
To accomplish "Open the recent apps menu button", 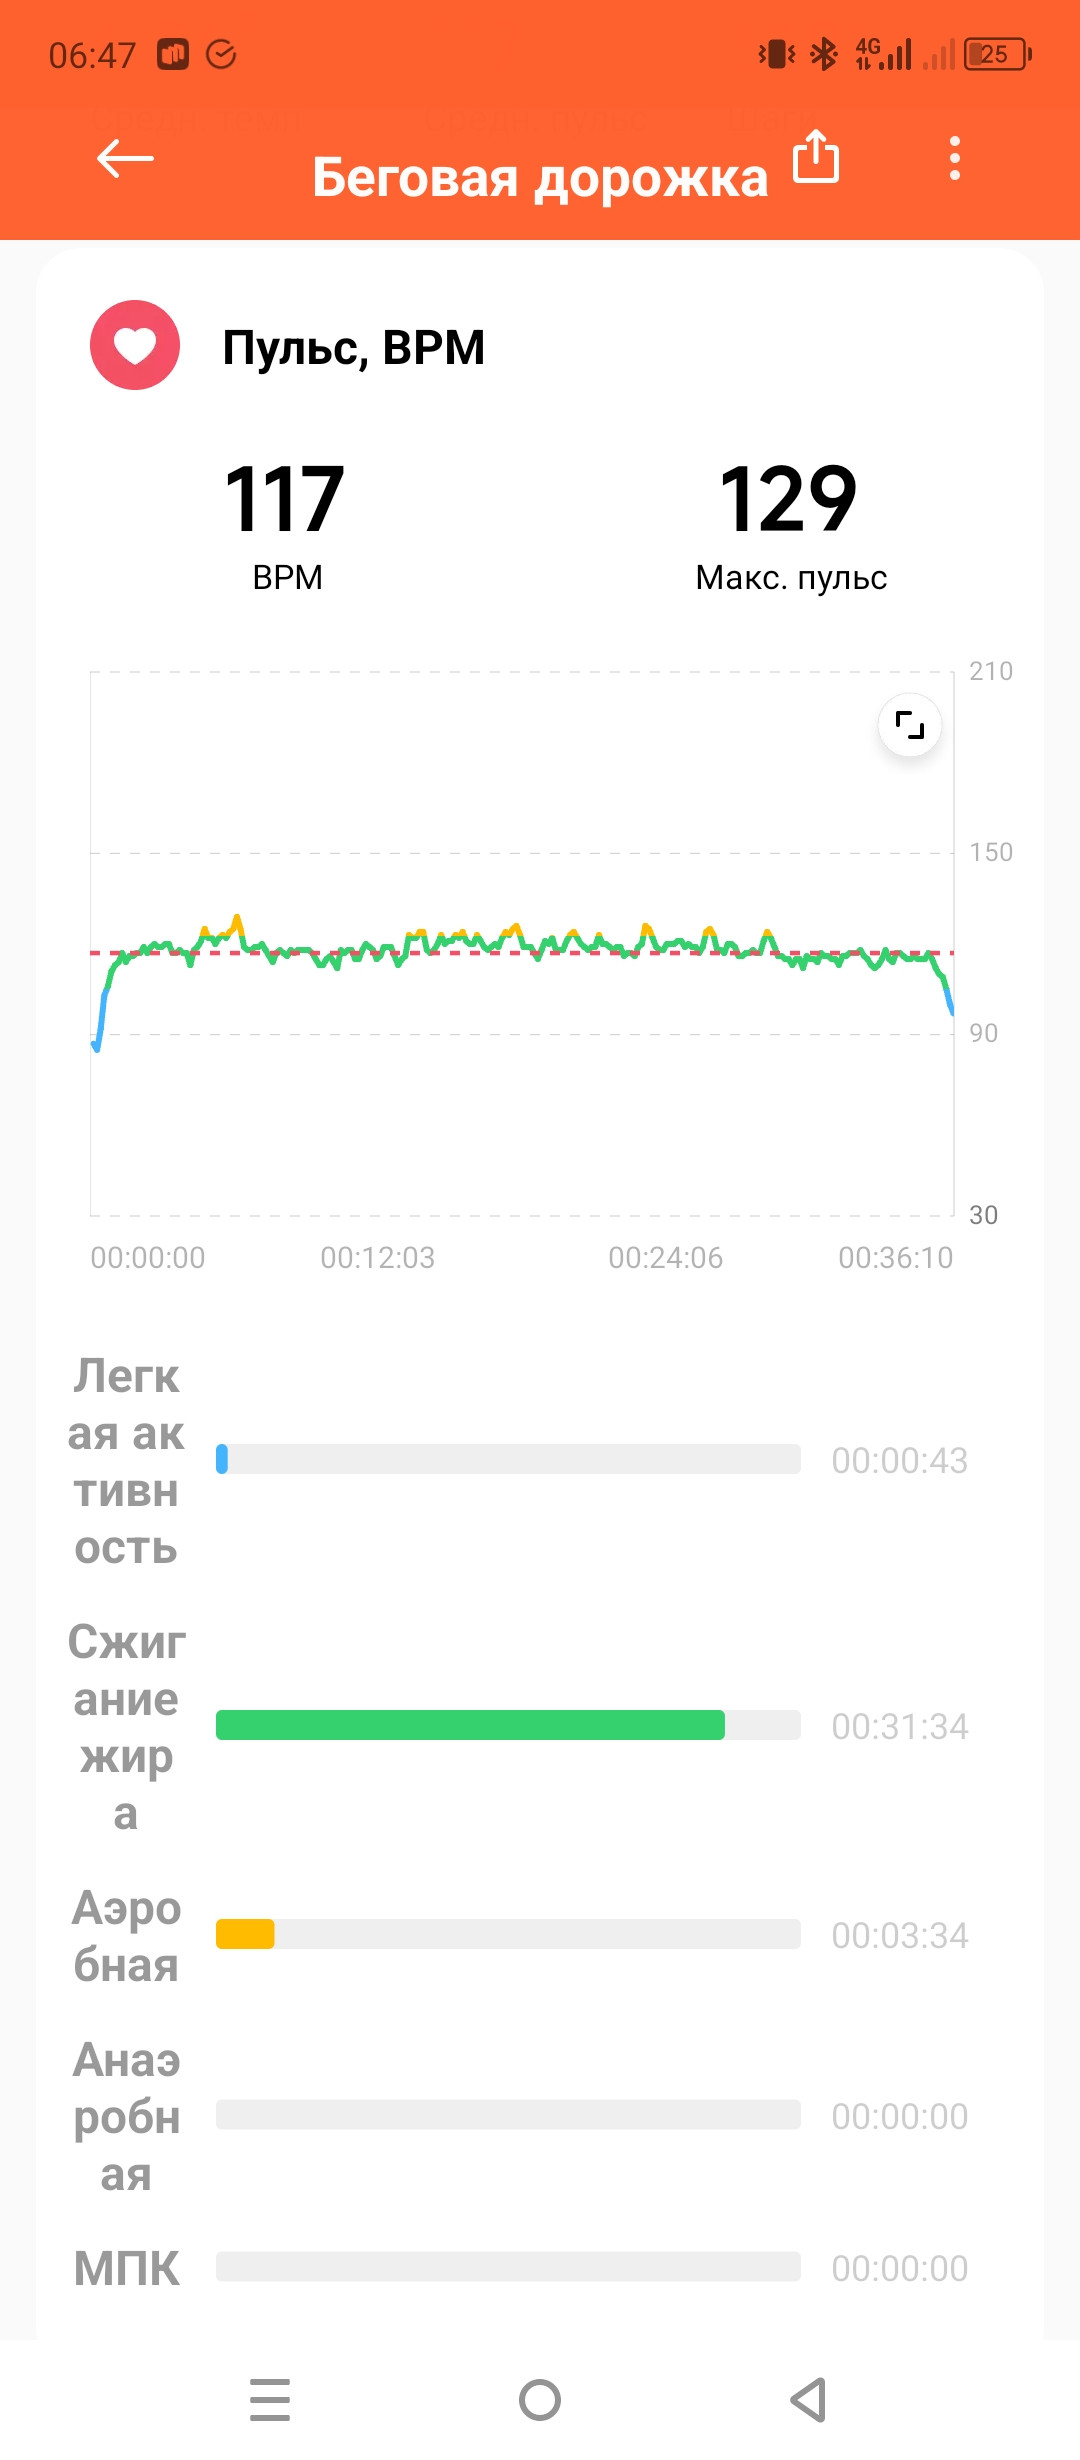I will pos(270,2400).
